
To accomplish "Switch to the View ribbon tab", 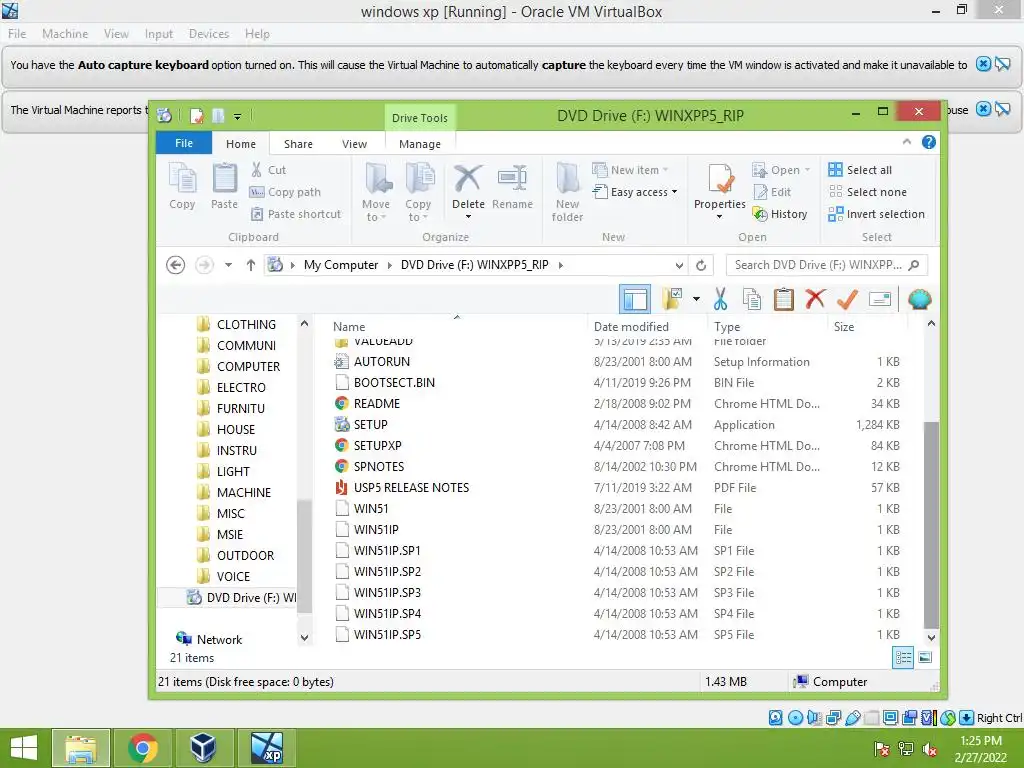I will [x=354, y=144].
